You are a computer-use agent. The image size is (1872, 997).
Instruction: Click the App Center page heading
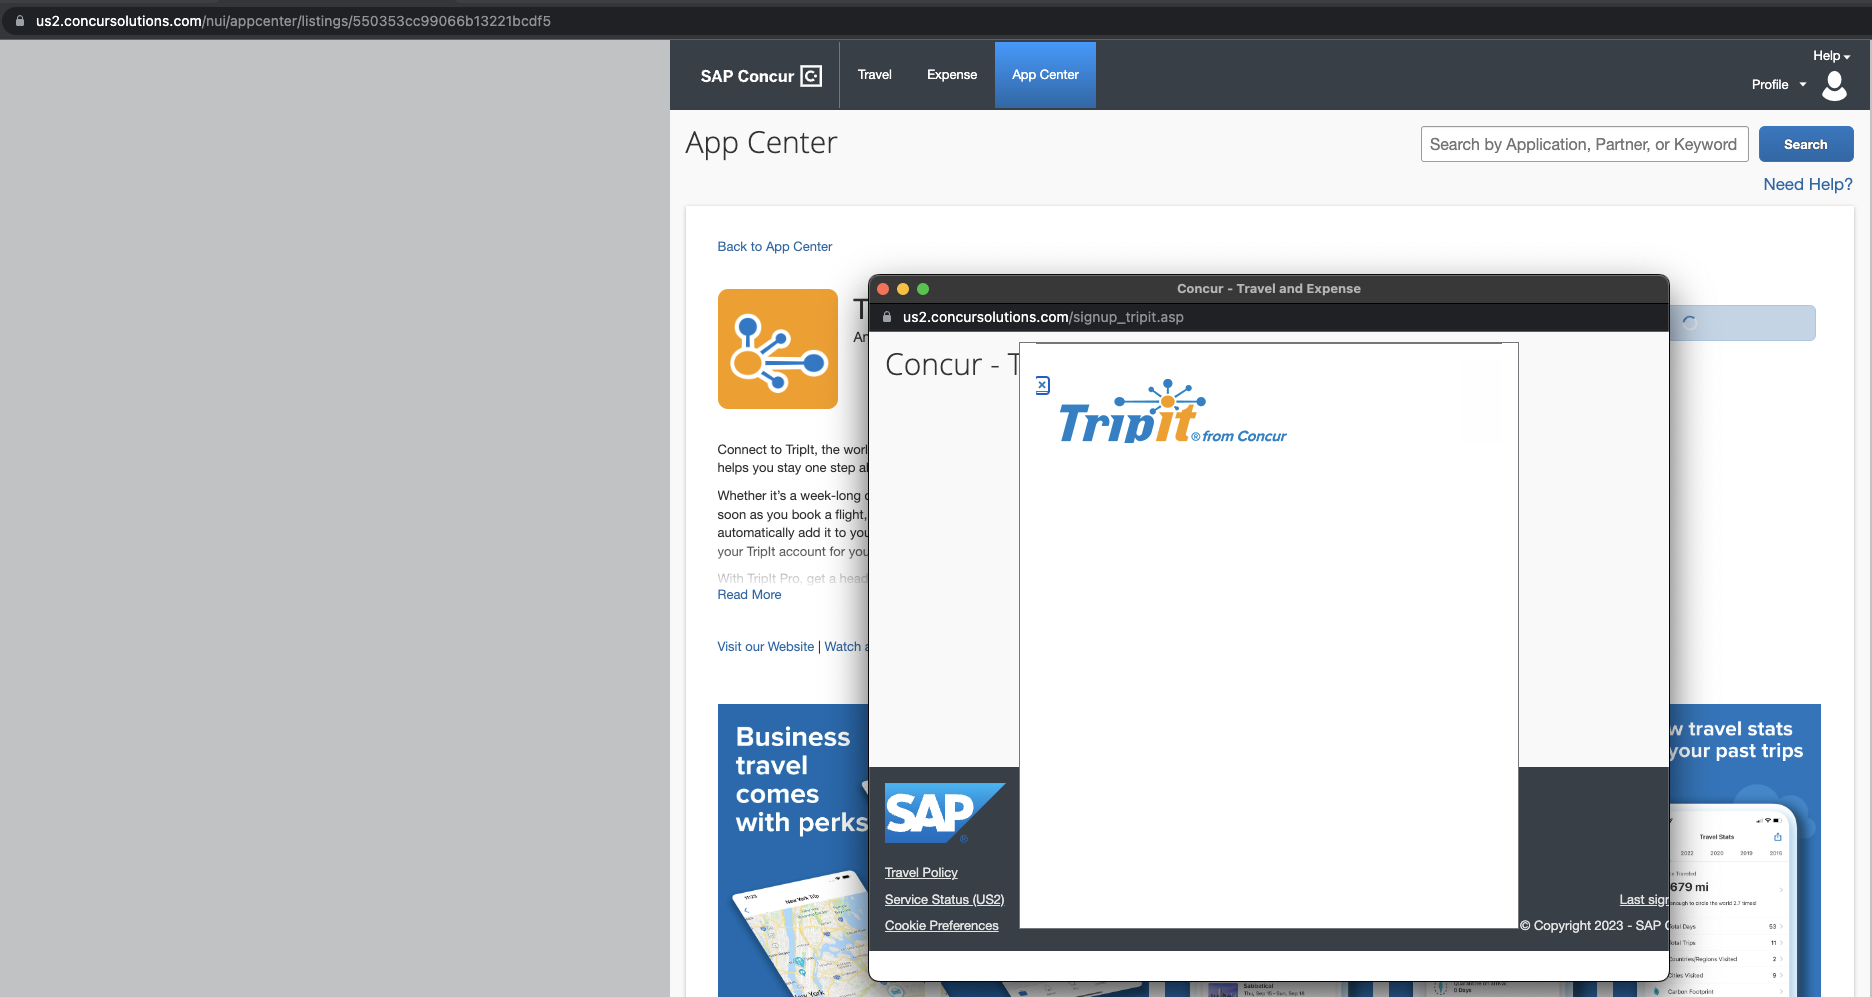click(x=761, y=143)
